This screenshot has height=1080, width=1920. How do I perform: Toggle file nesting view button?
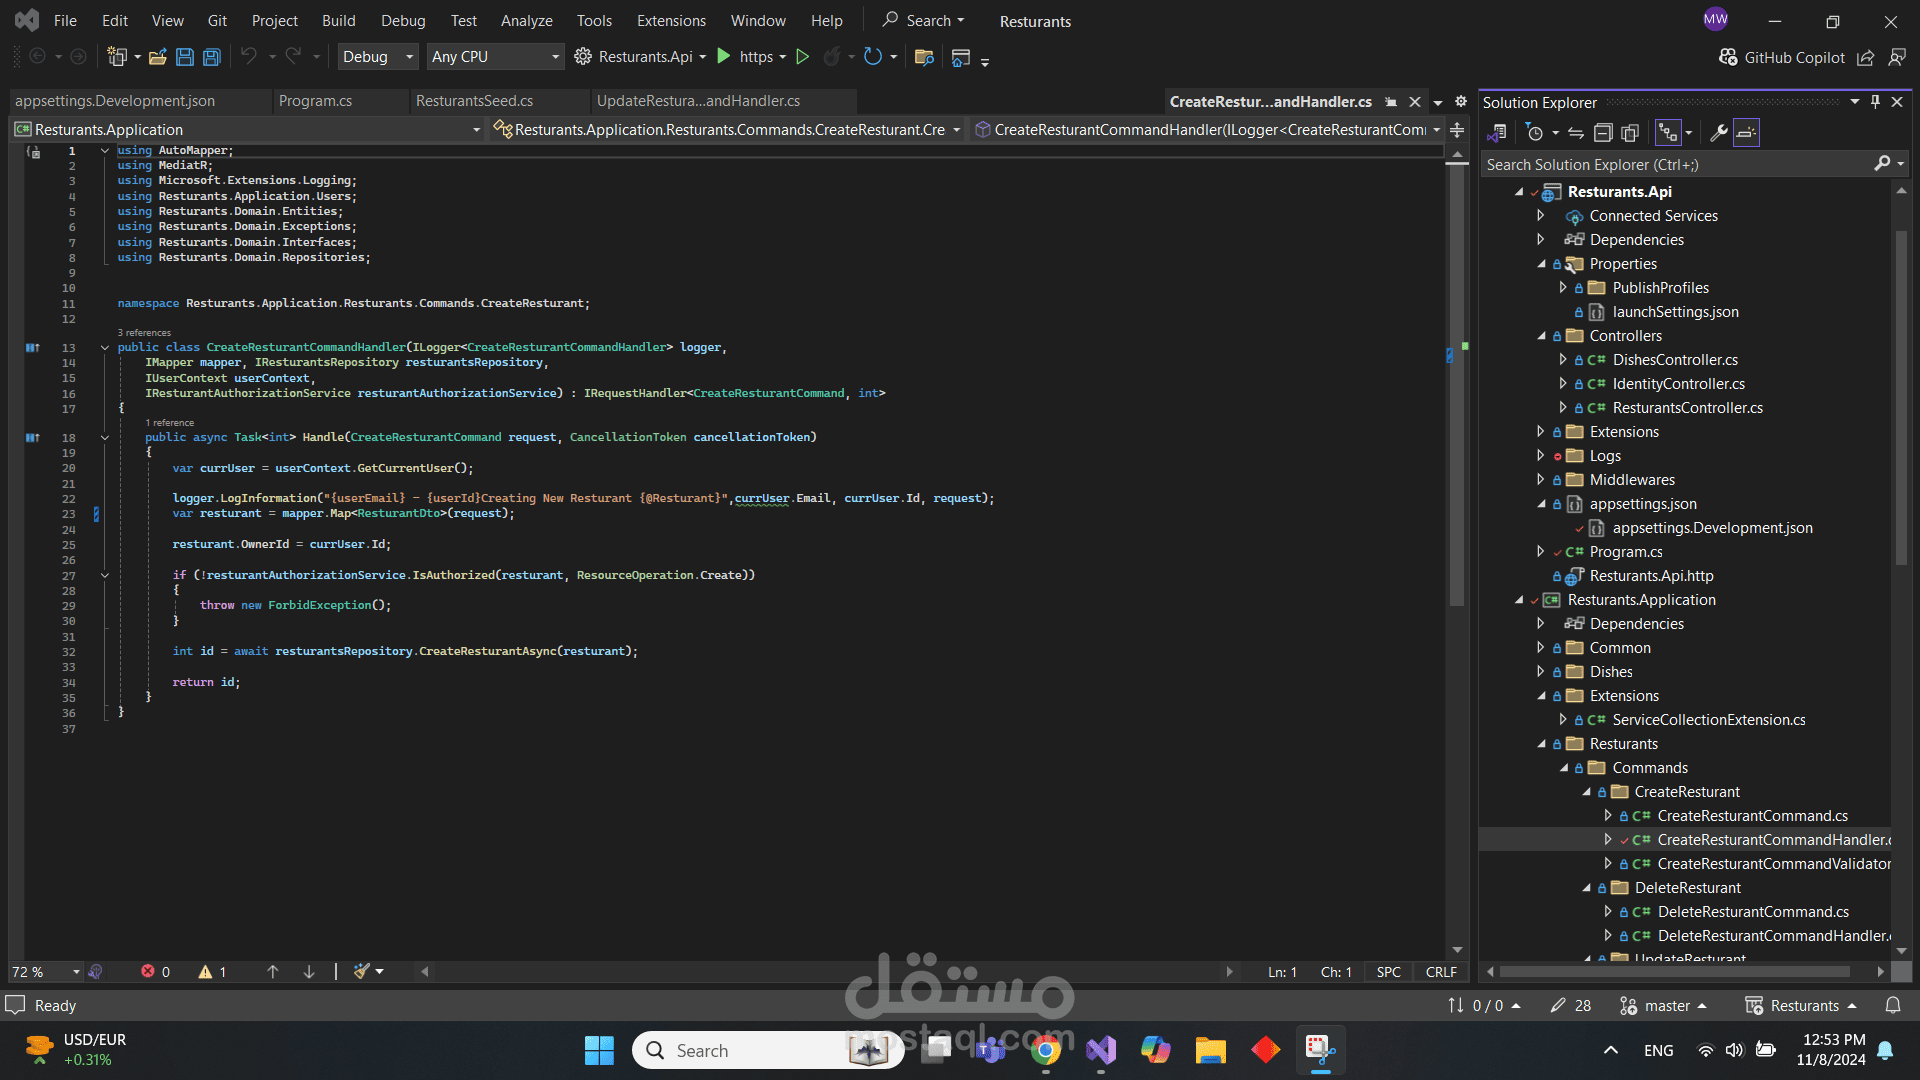tap(1667, 133)
